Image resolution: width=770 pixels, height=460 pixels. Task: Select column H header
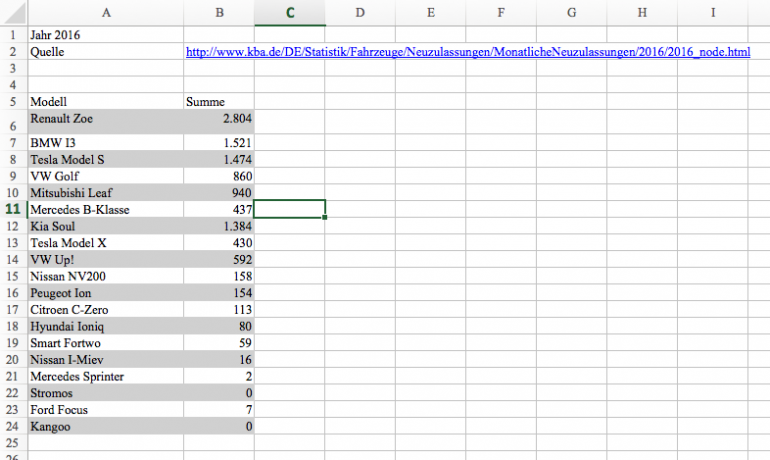642,13
